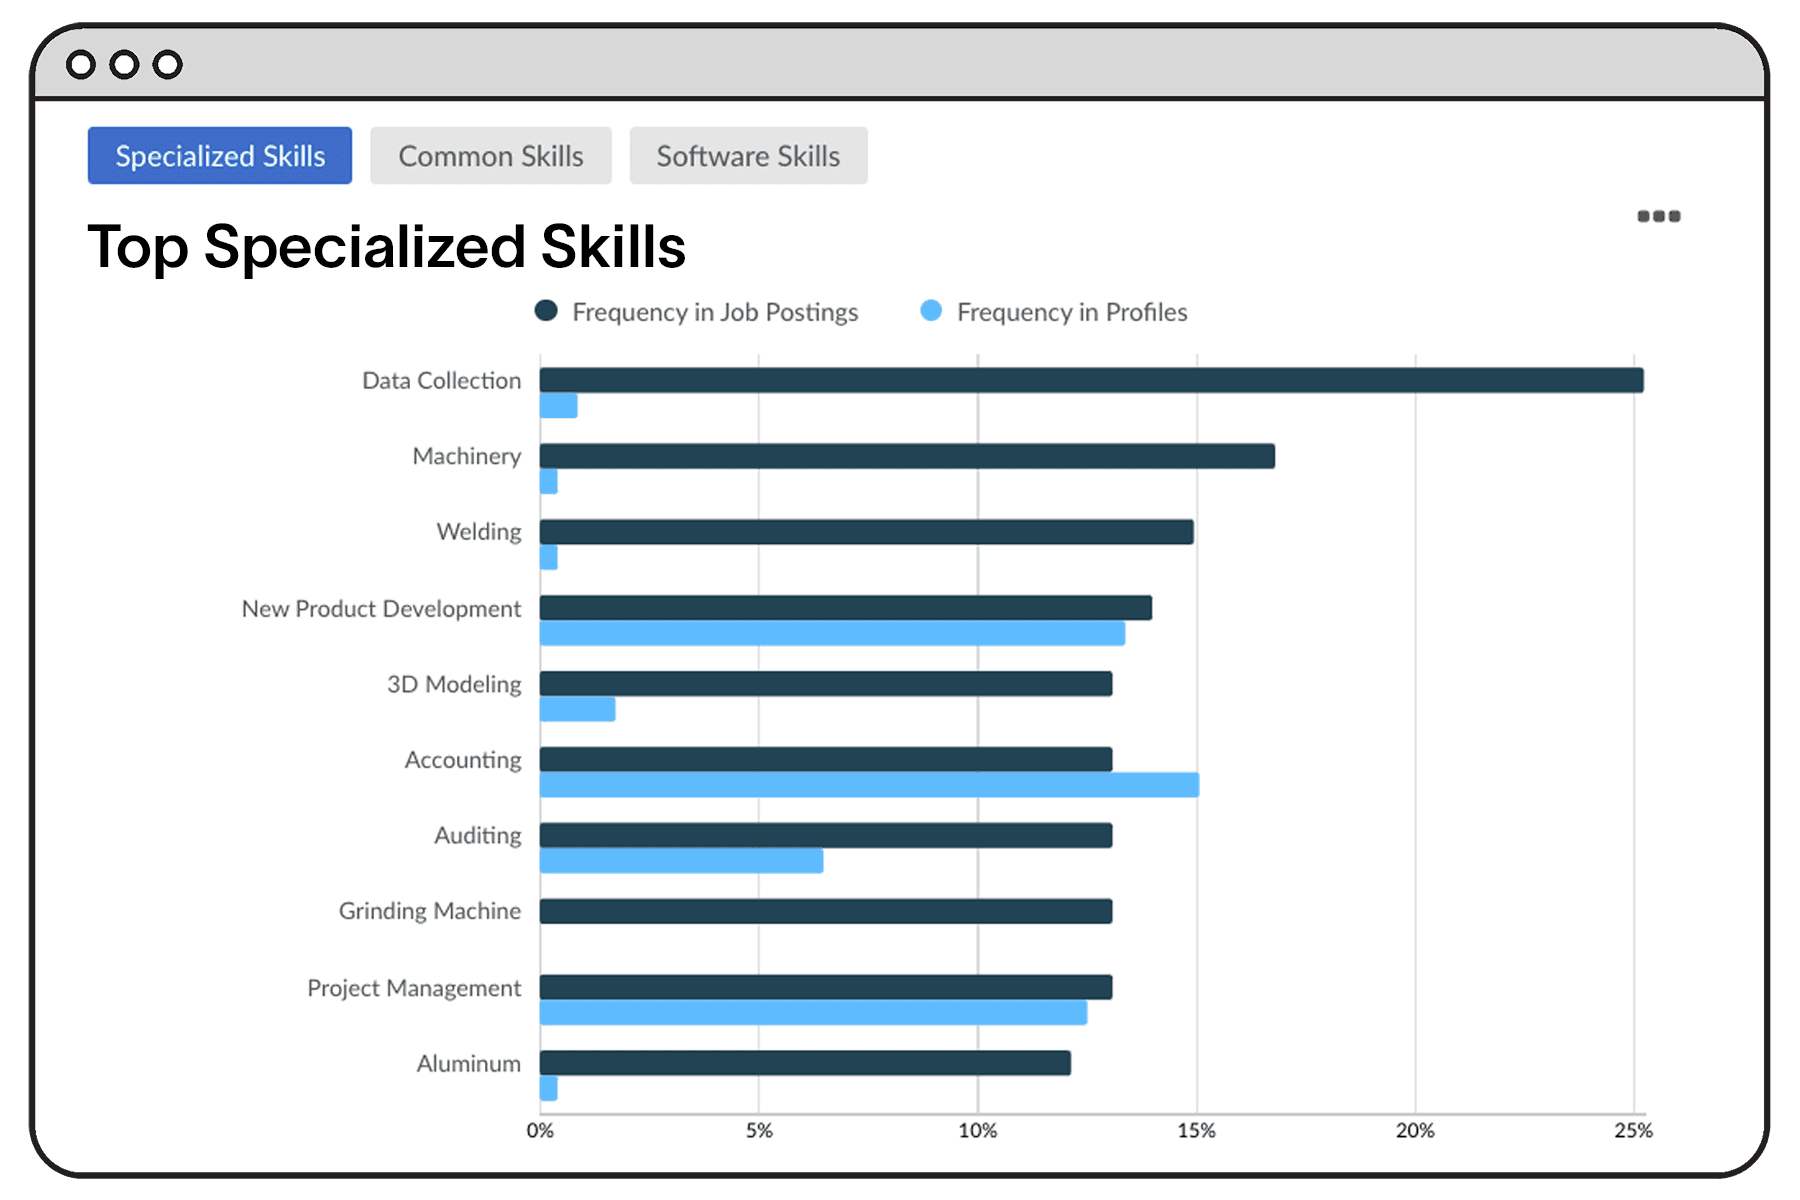Select the Auditing profiles bar
The width and height of the screenshot is (1800, 1200).
pos(682,861)
